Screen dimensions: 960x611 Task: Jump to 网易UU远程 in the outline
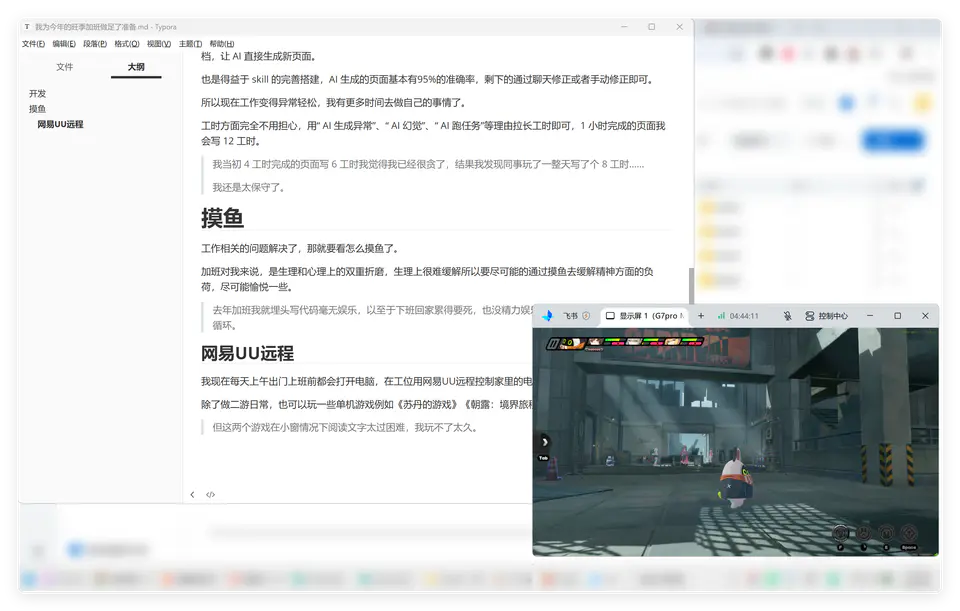point(60,124)
